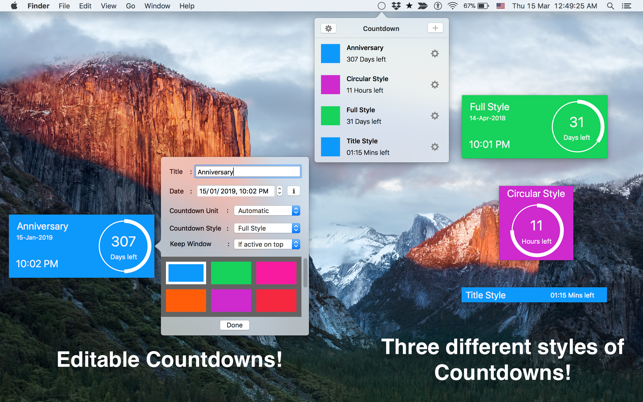Open the Countdown Style dropdown set to Full Style

click(267, 228)
